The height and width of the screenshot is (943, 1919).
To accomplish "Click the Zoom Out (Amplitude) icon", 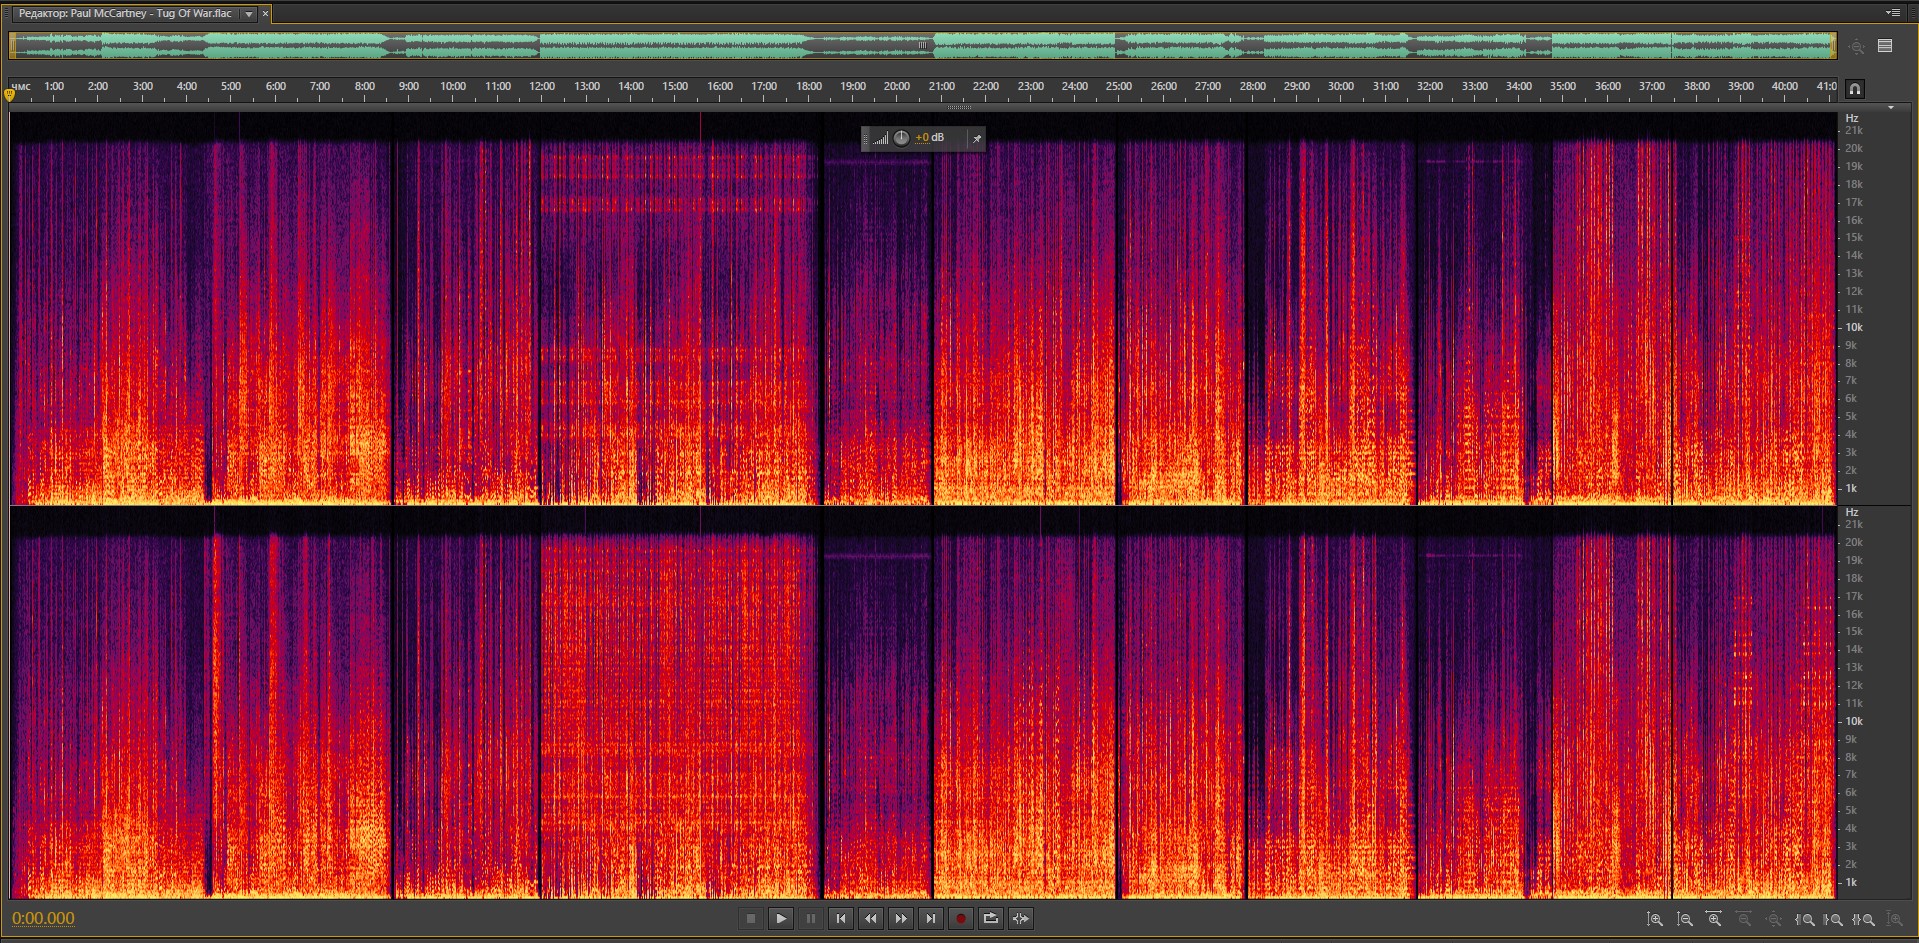I will click(x=1685, y=919).
